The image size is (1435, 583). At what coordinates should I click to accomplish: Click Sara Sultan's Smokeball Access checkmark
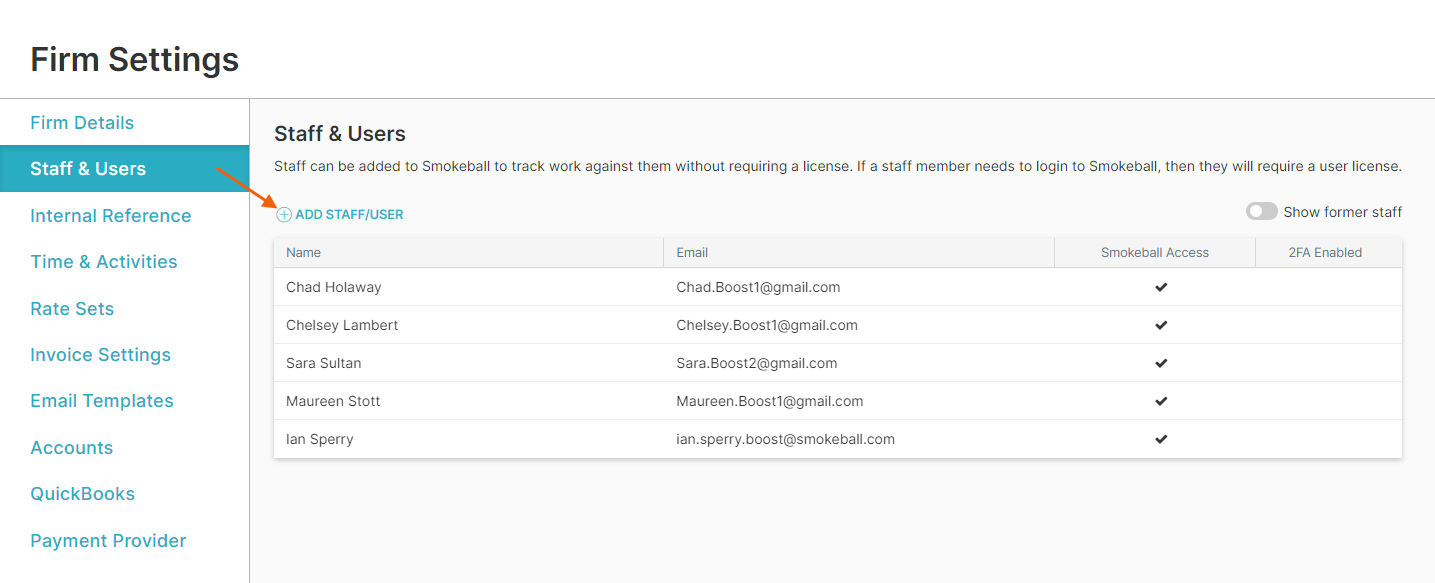pos(1161,363)
